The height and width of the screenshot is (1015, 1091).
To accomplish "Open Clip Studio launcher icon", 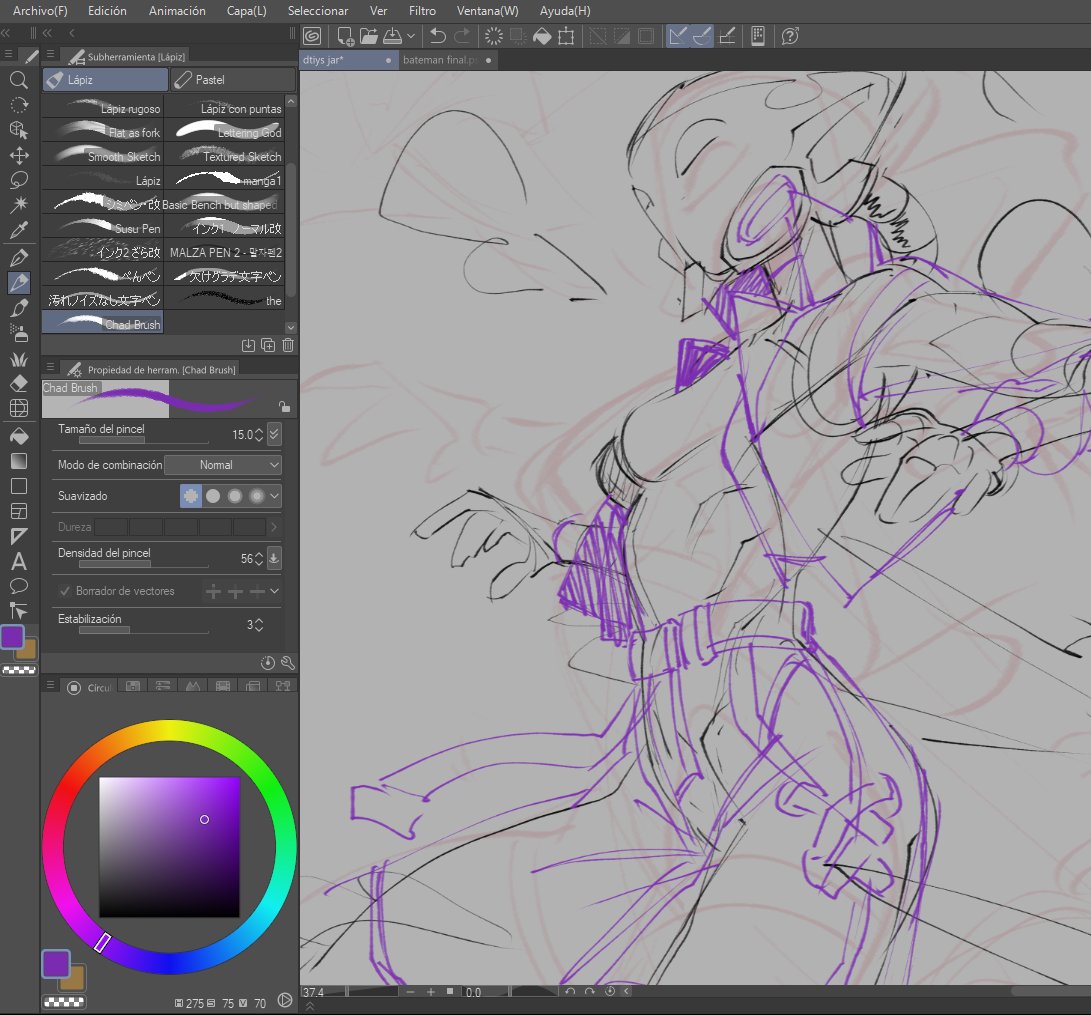I will click(312, 36).
